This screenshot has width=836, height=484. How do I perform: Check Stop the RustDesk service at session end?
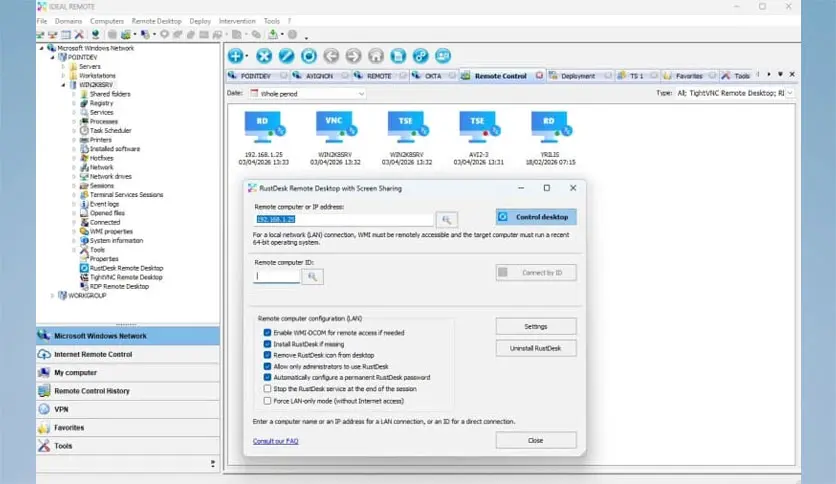coord(267,389)
